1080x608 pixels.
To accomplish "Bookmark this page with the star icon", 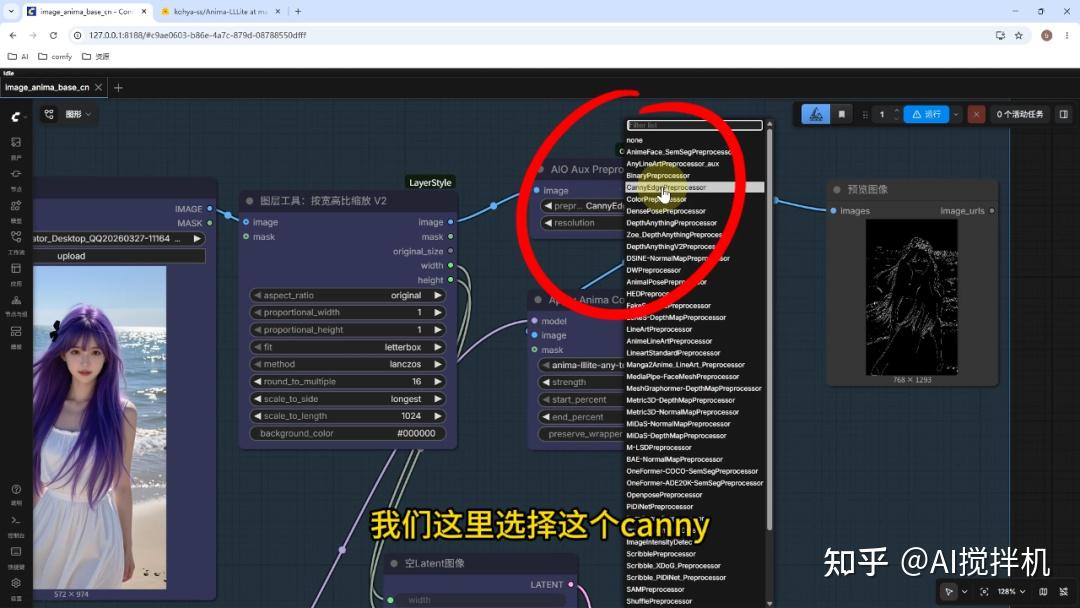I will pyautogui.click(x=1019, y=35).
